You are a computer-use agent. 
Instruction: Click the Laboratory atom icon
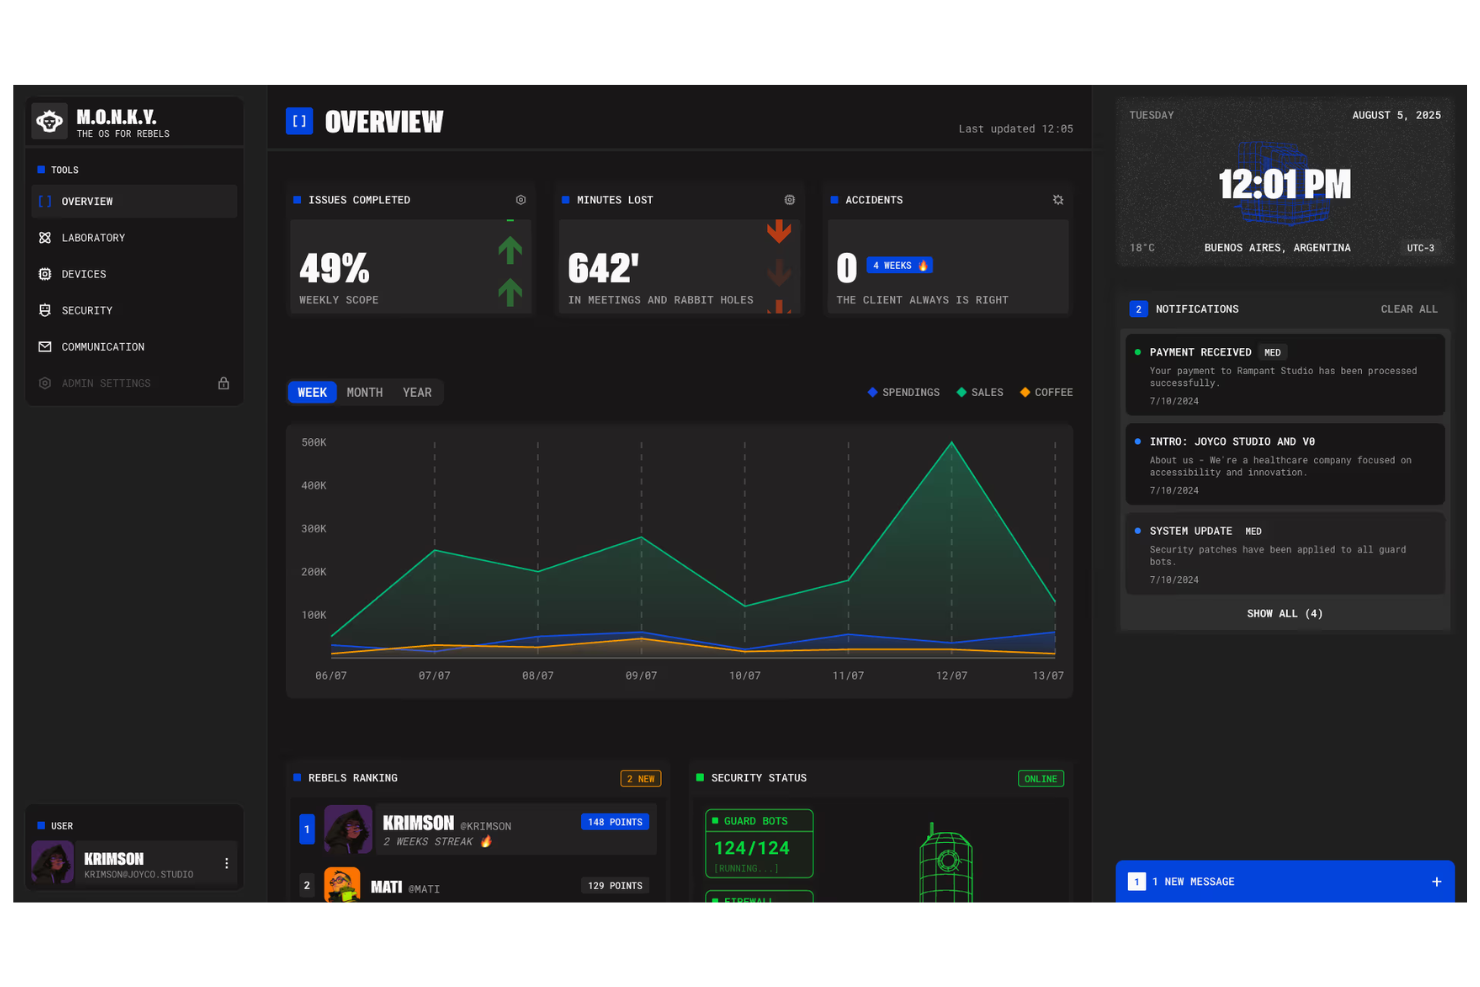(45, 238)
